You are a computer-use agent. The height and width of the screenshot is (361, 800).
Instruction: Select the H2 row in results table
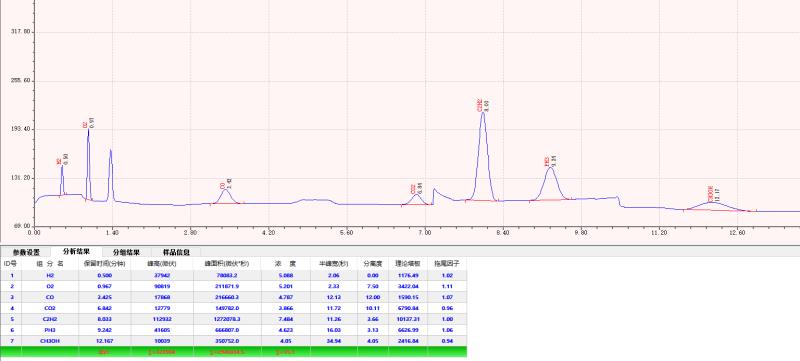[x=233, y=275]
